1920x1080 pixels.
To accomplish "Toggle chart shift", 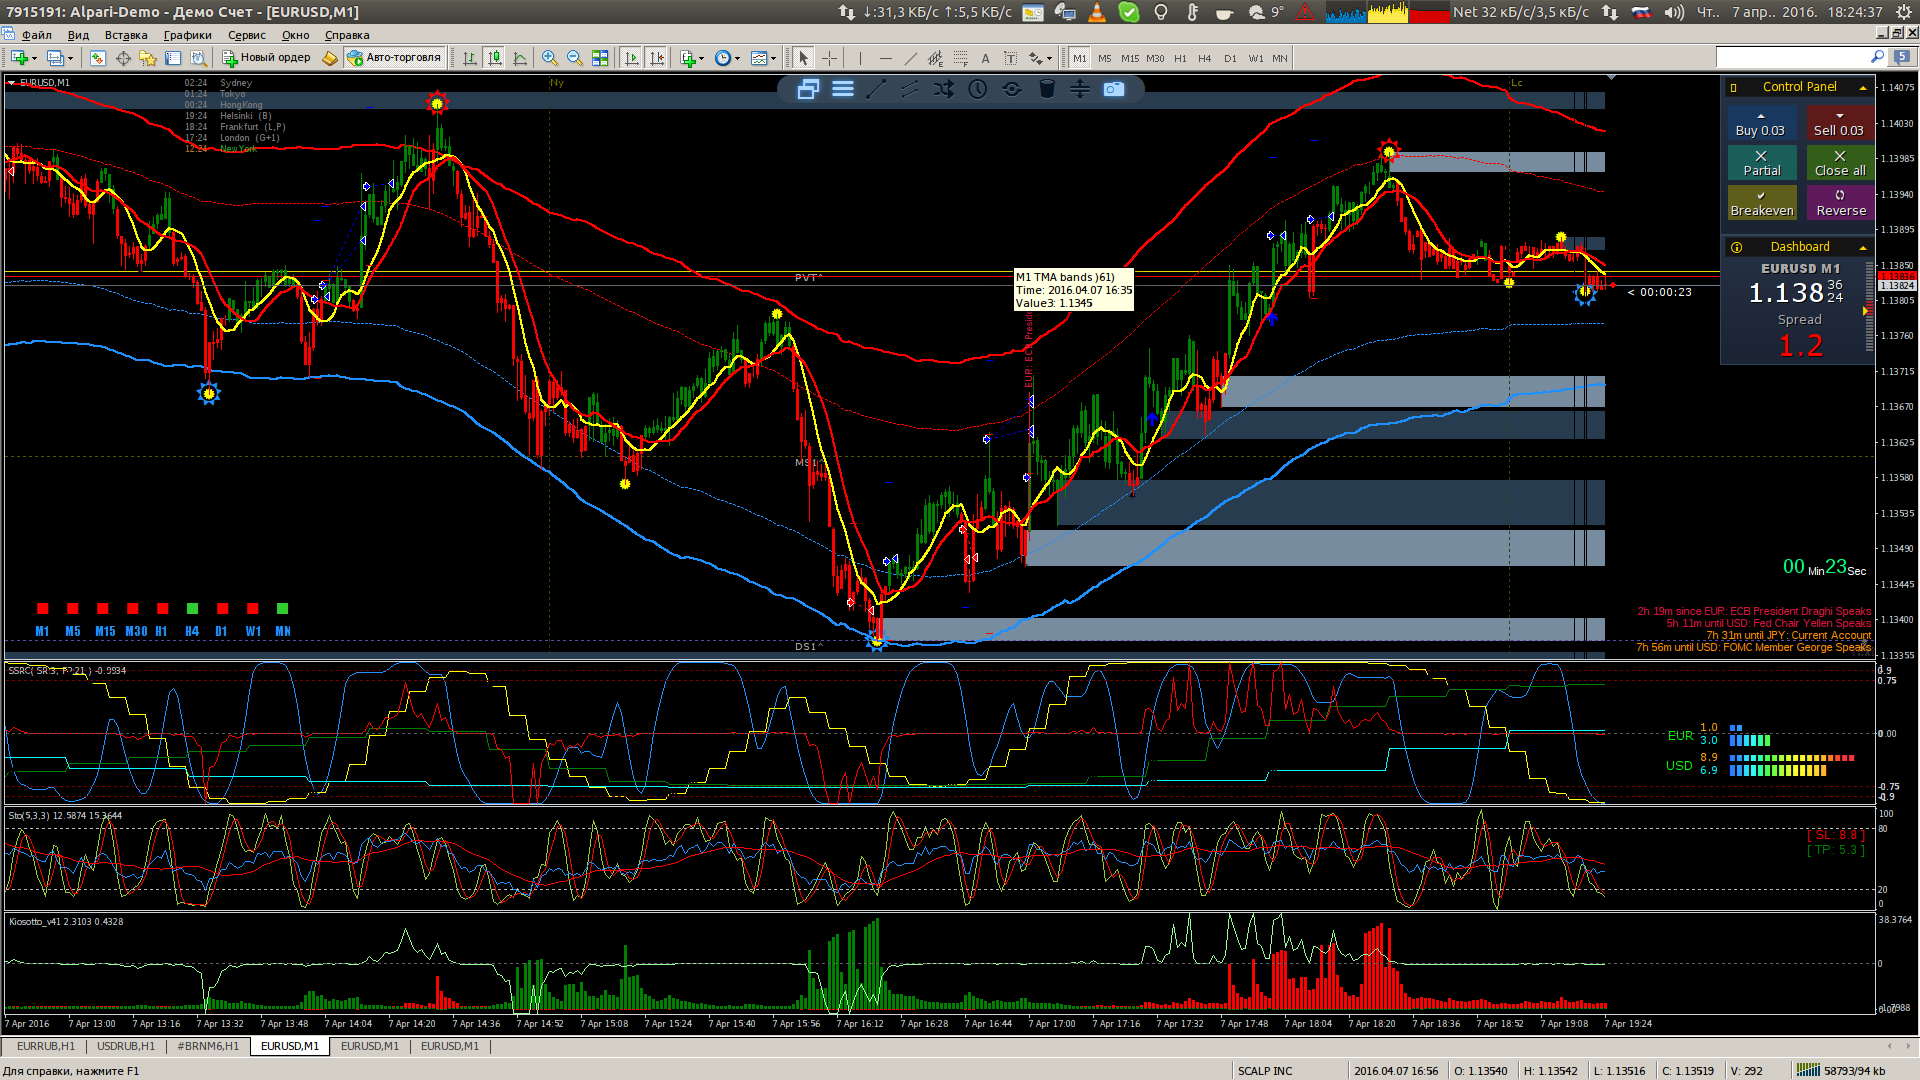I will tap(657, 58).
